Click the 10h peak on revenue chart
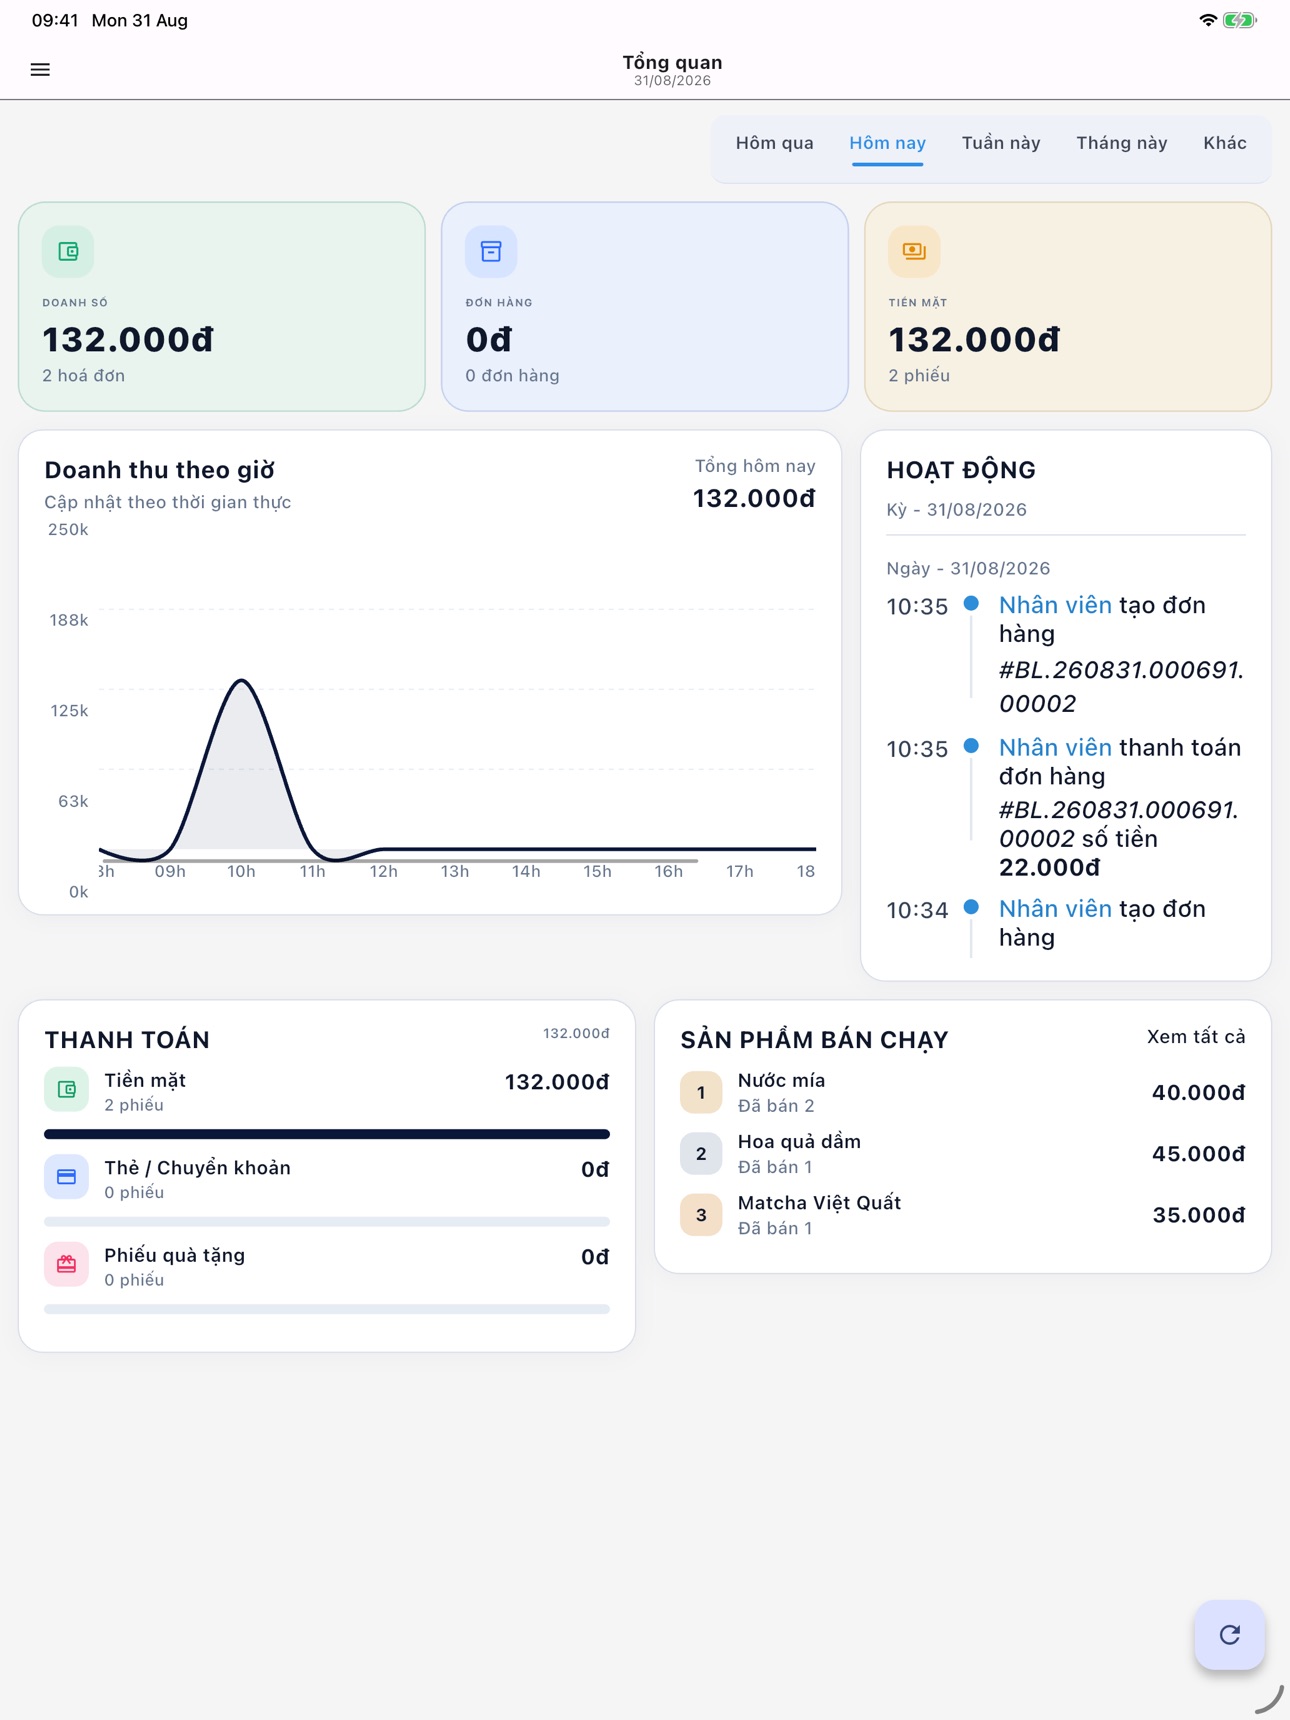Viewport: 1290px width, 1720px height. 241,682
